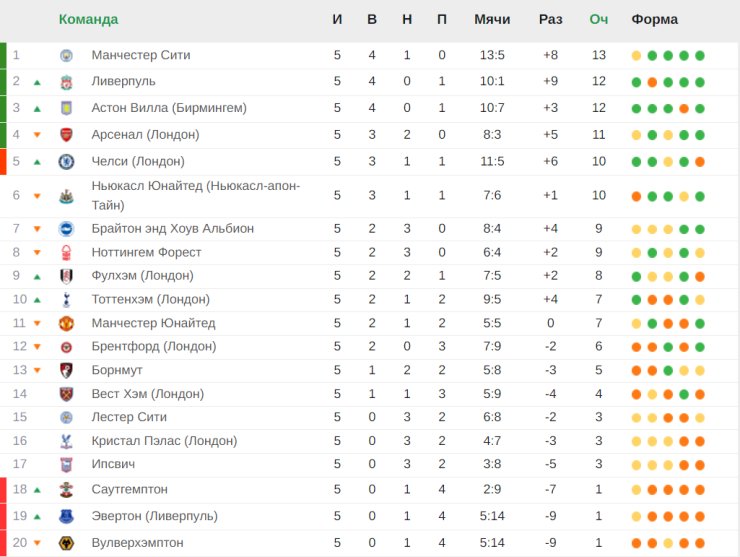The image size is (740, 557).
Task: Click the Newcastle United crest icon
Action: point(67,196)
